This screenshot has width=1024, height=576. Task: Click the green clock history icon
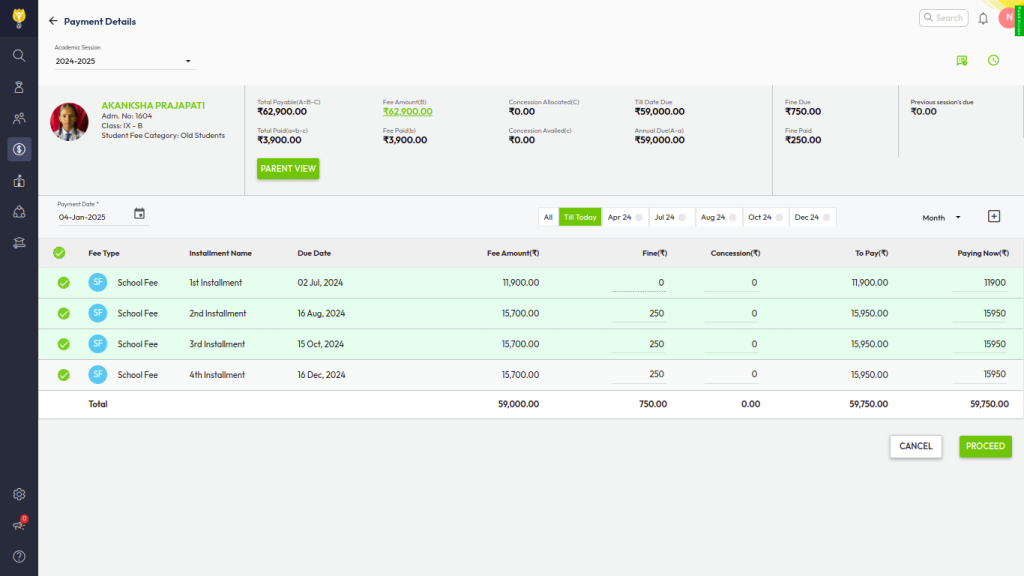[993, 60]
